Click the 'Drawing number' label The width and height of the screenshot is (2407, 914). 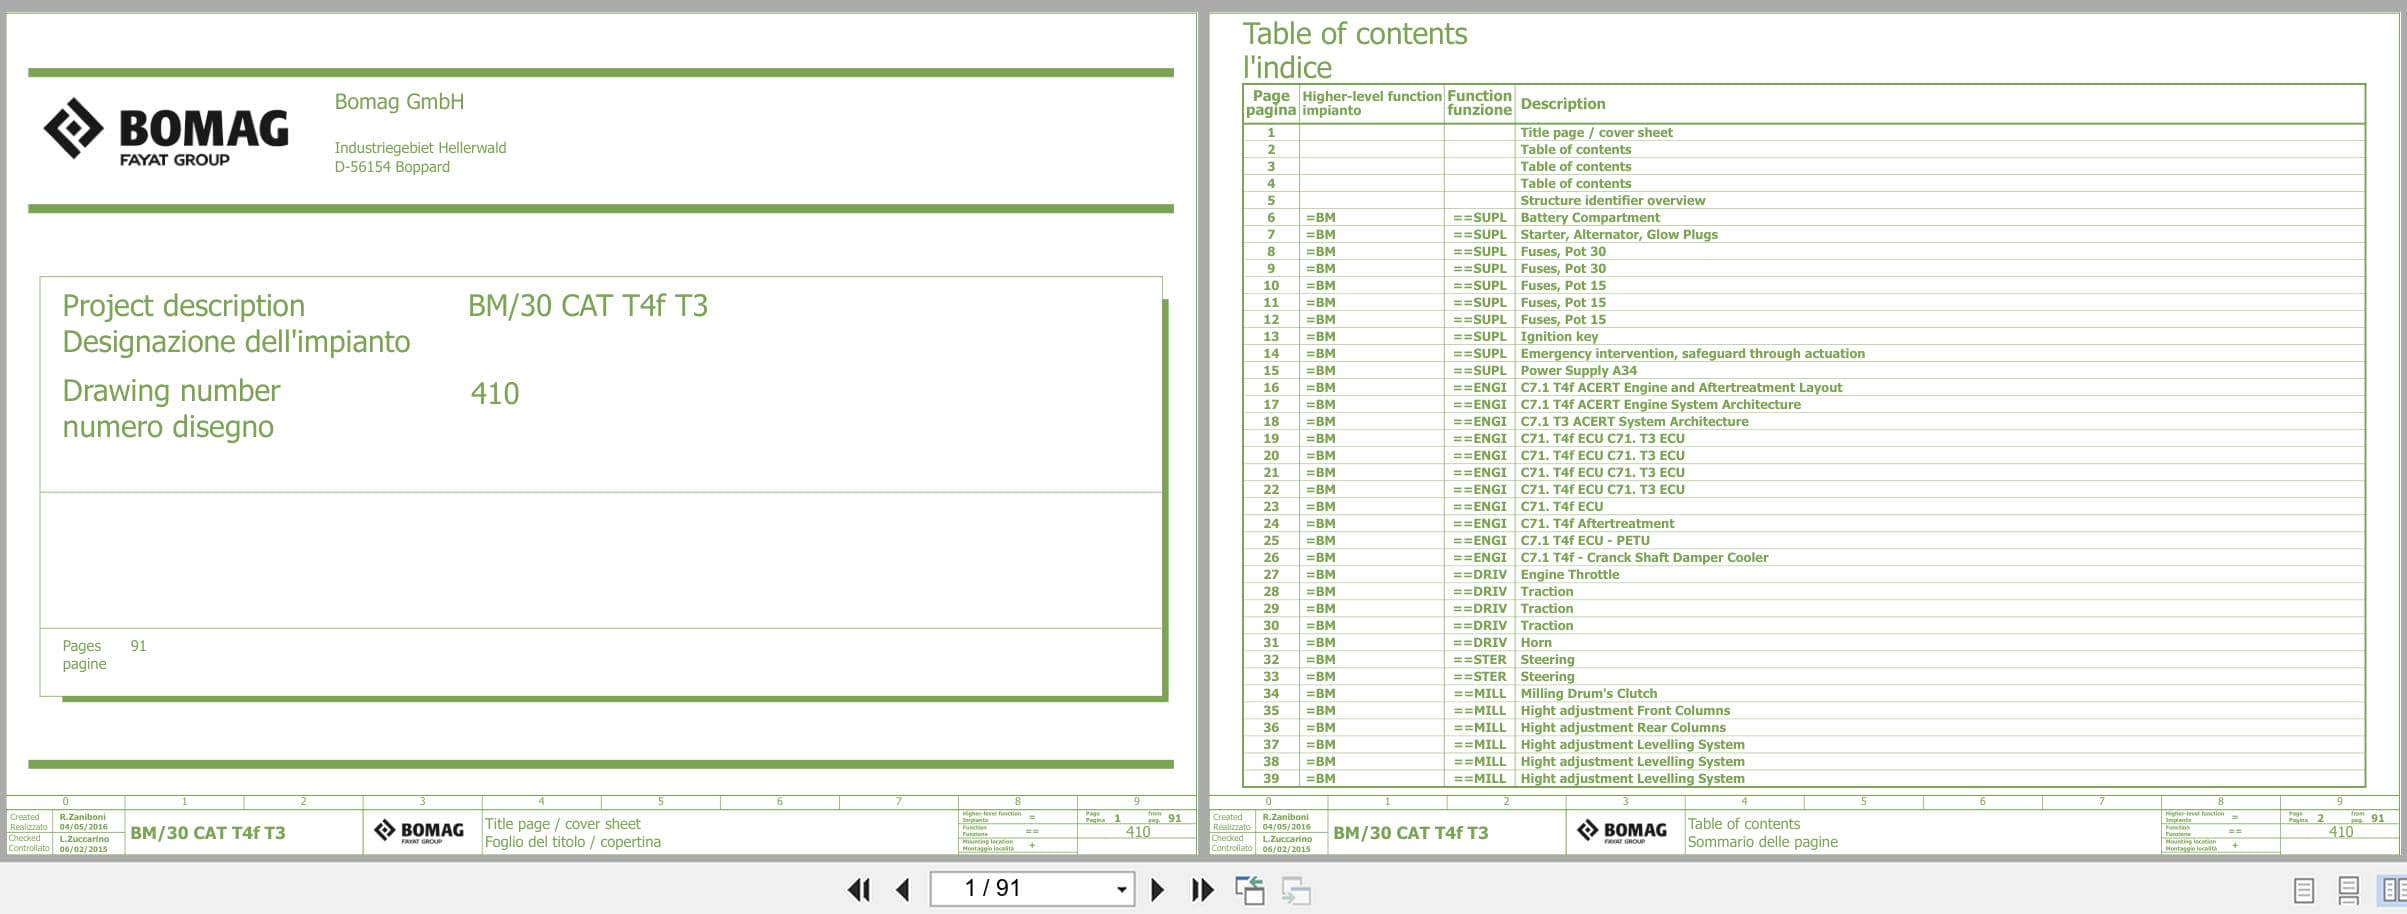[171, 390]
